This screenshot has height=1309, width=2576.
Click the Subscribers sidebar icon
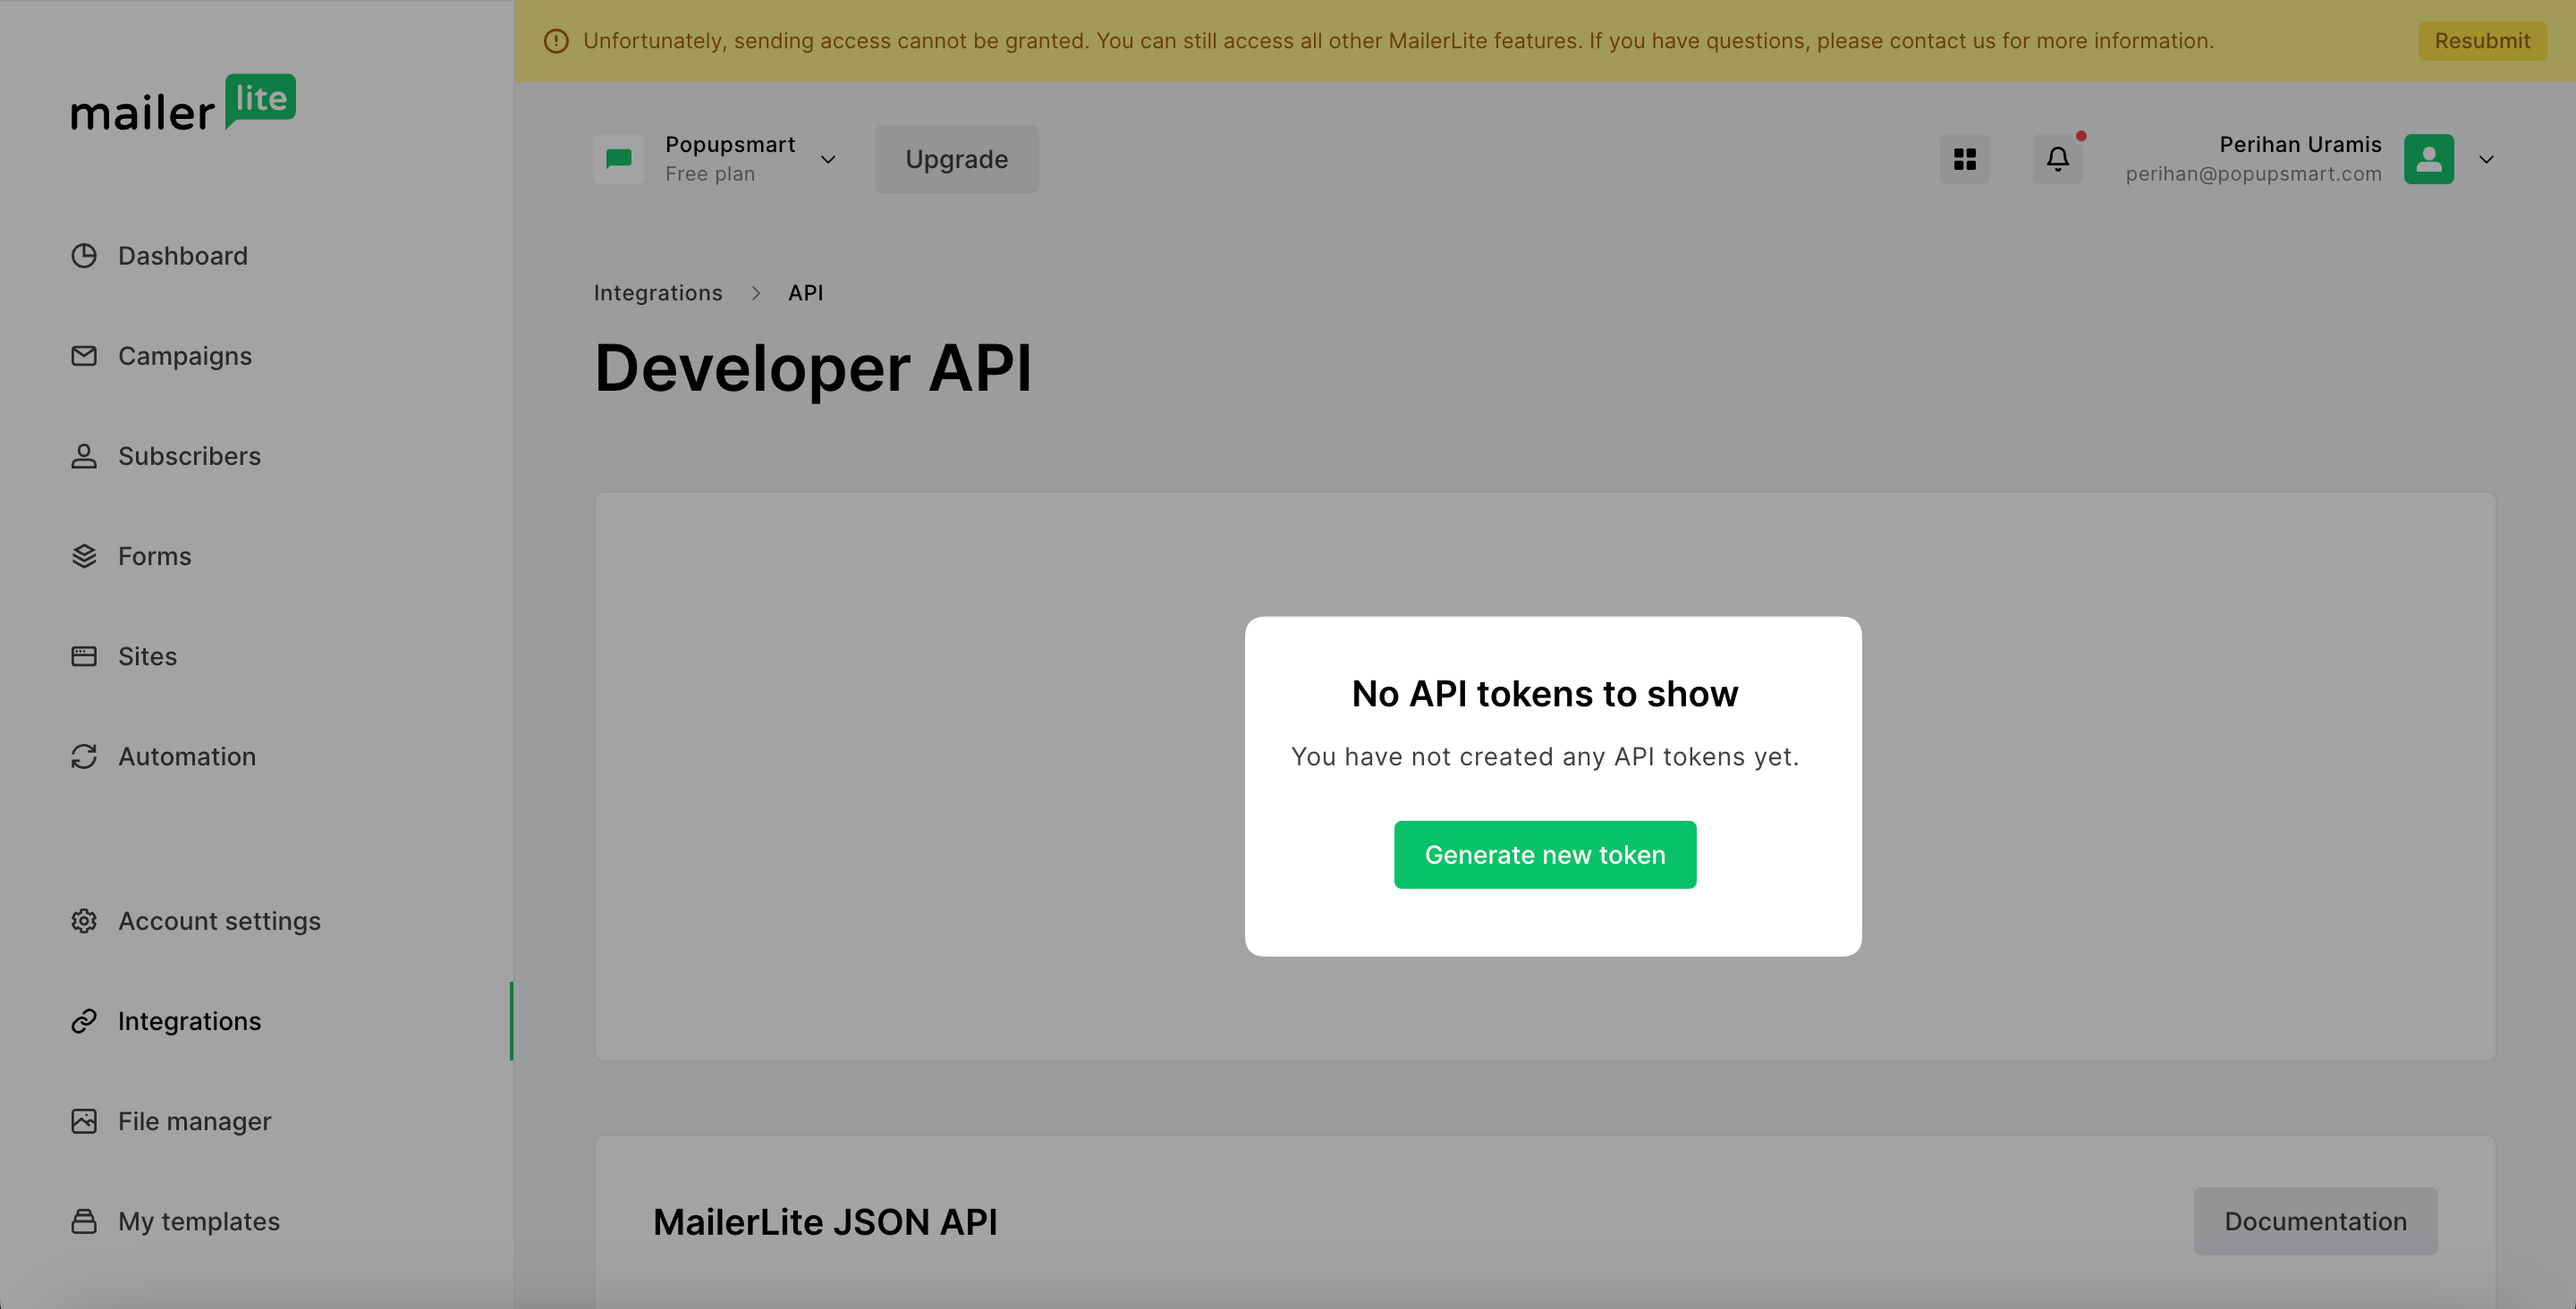pos(81,456)
